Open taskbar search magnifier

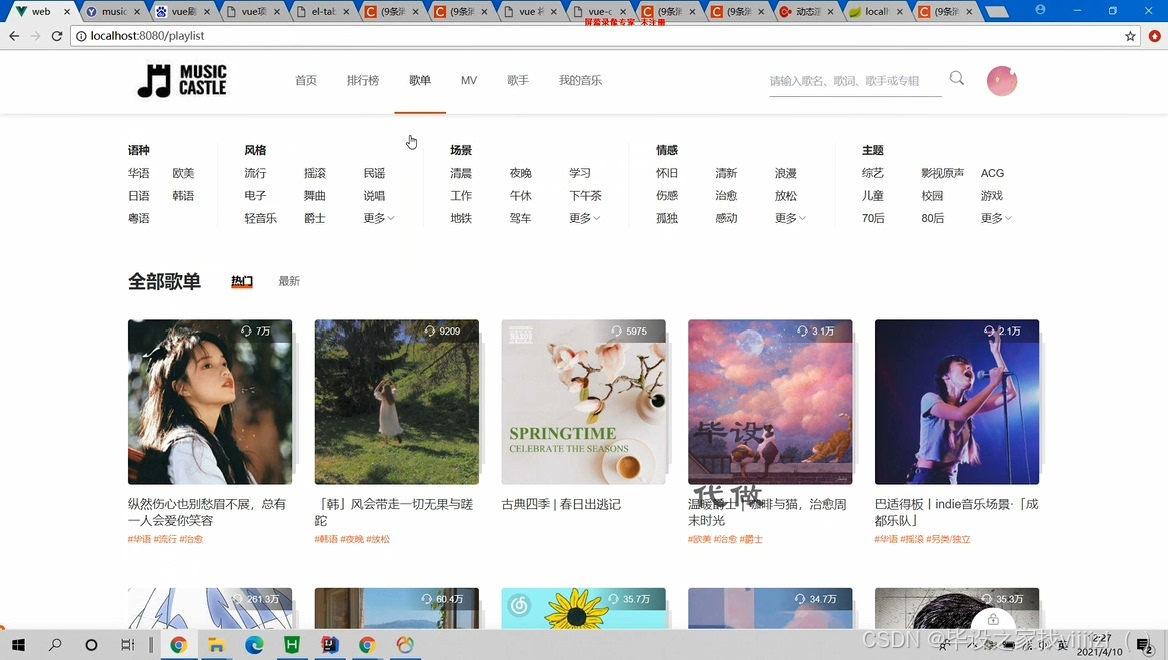click(x=54, y=644)
